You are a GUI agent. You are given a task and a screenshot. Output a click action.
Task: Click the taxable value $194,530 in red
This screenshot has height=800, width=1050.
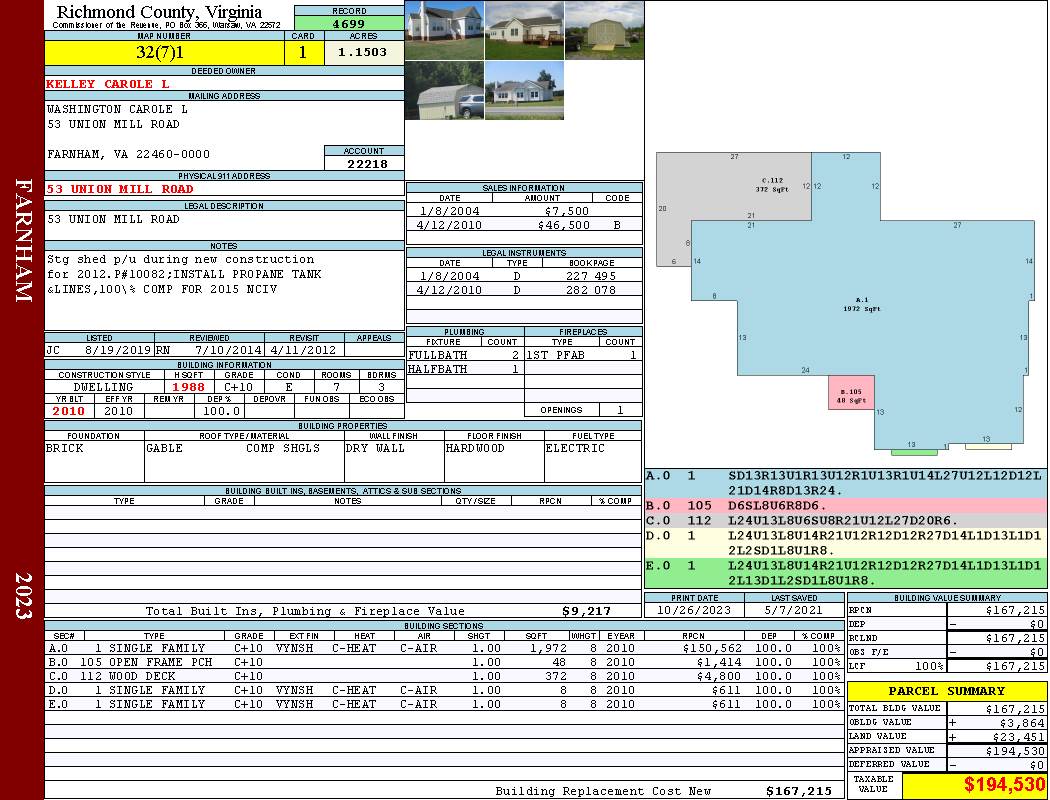click(x=1004, y=785)
